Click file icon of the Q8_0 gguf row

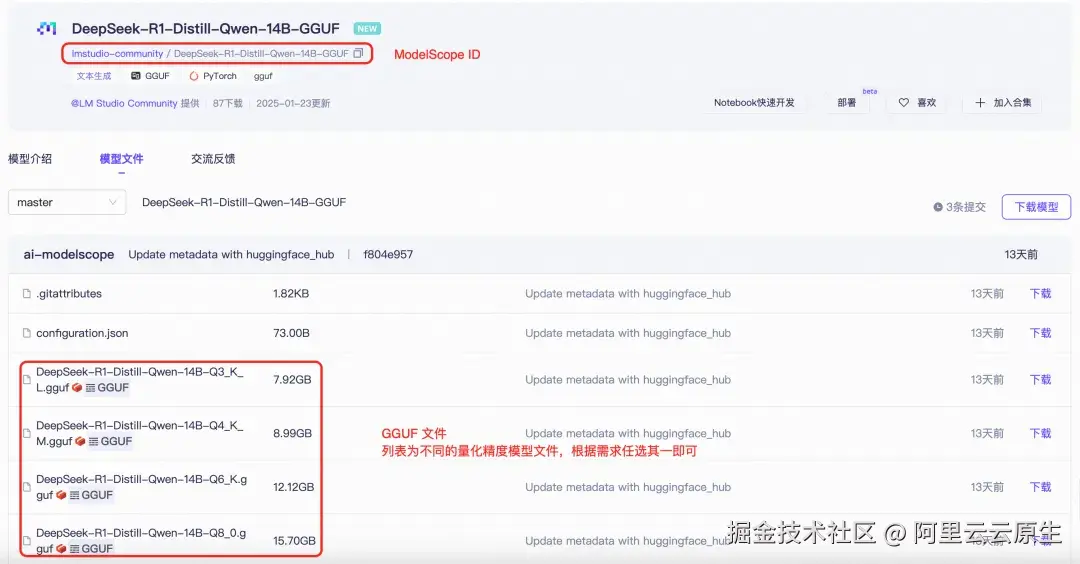(x=27, y=541)
